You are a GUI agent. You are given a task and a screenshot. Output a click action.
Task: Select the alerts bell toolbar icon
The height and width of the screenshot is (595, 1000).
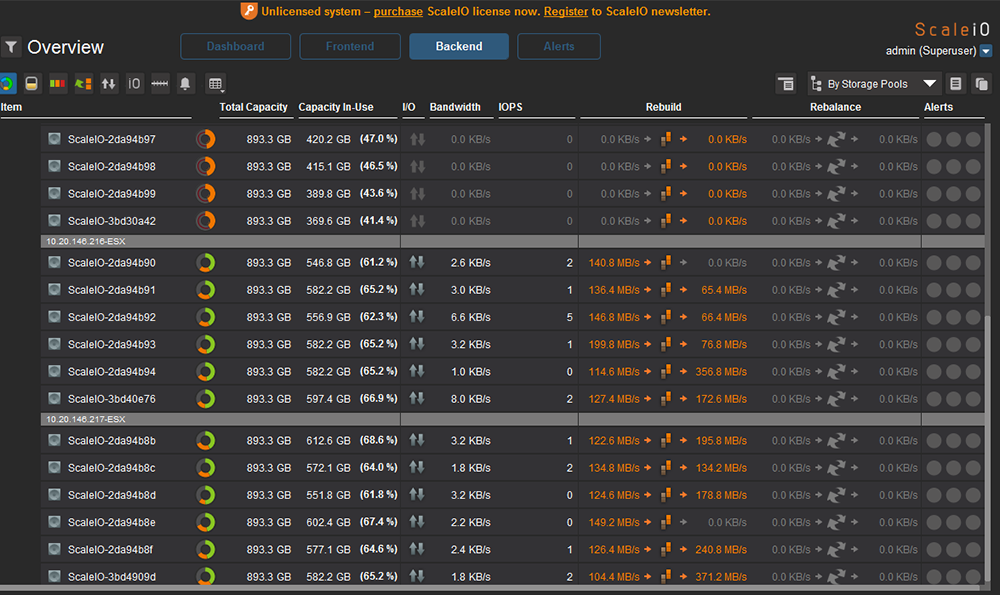pyautogui.click(x=185, y=84)
